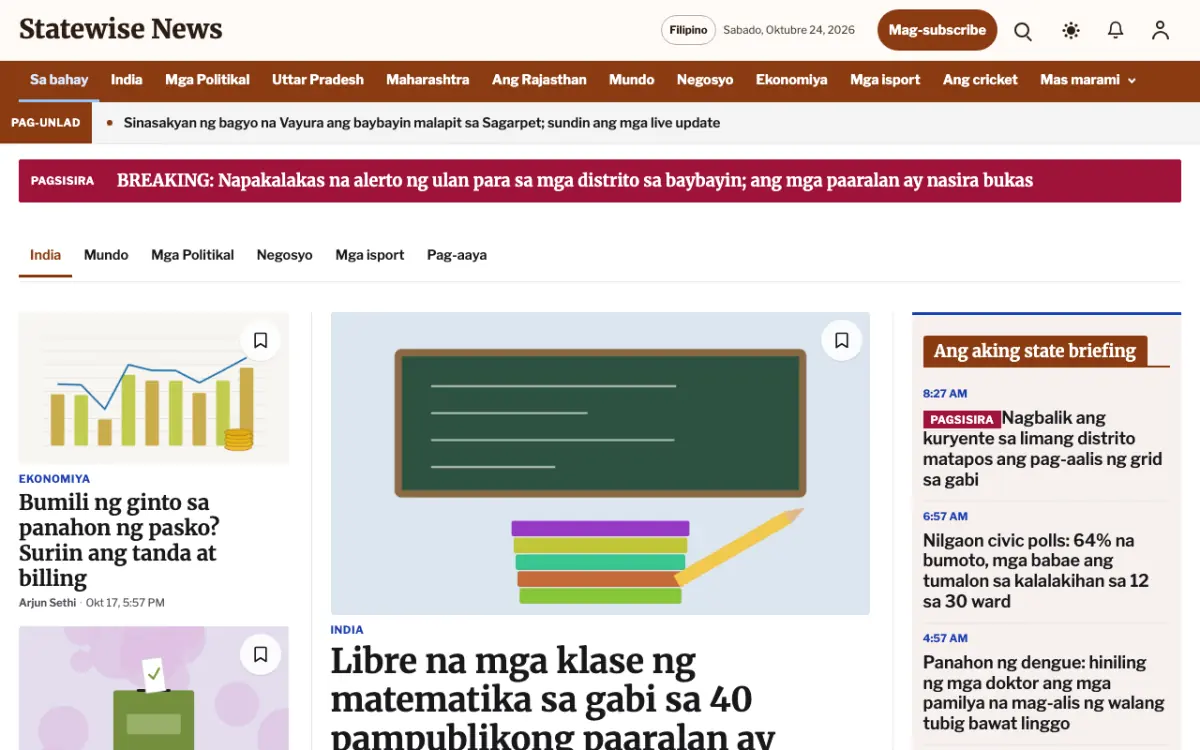1200x750 pixels.
Task: Open Negosyo in the main navigation bar
Action: point(705,80)
